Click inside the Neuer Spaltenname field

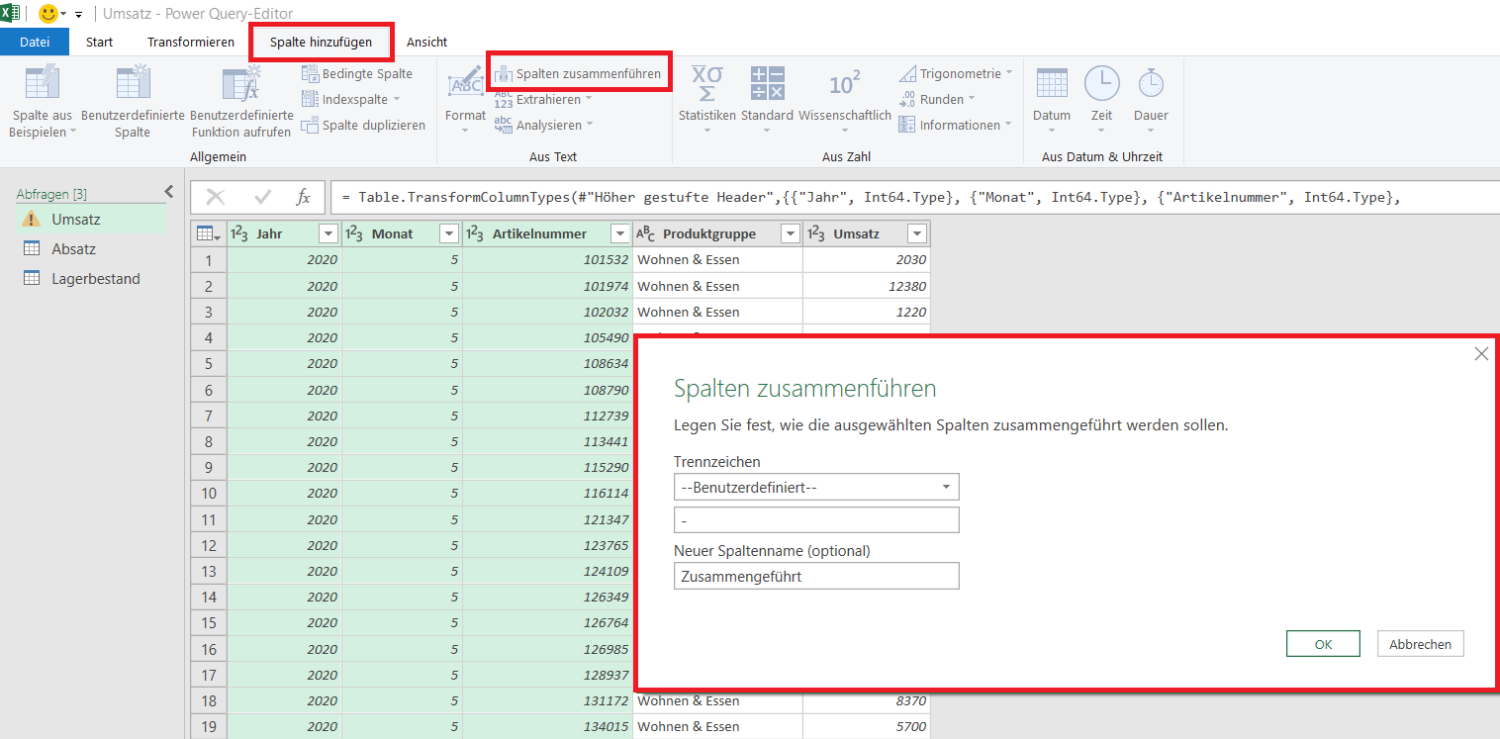(815, 575)
